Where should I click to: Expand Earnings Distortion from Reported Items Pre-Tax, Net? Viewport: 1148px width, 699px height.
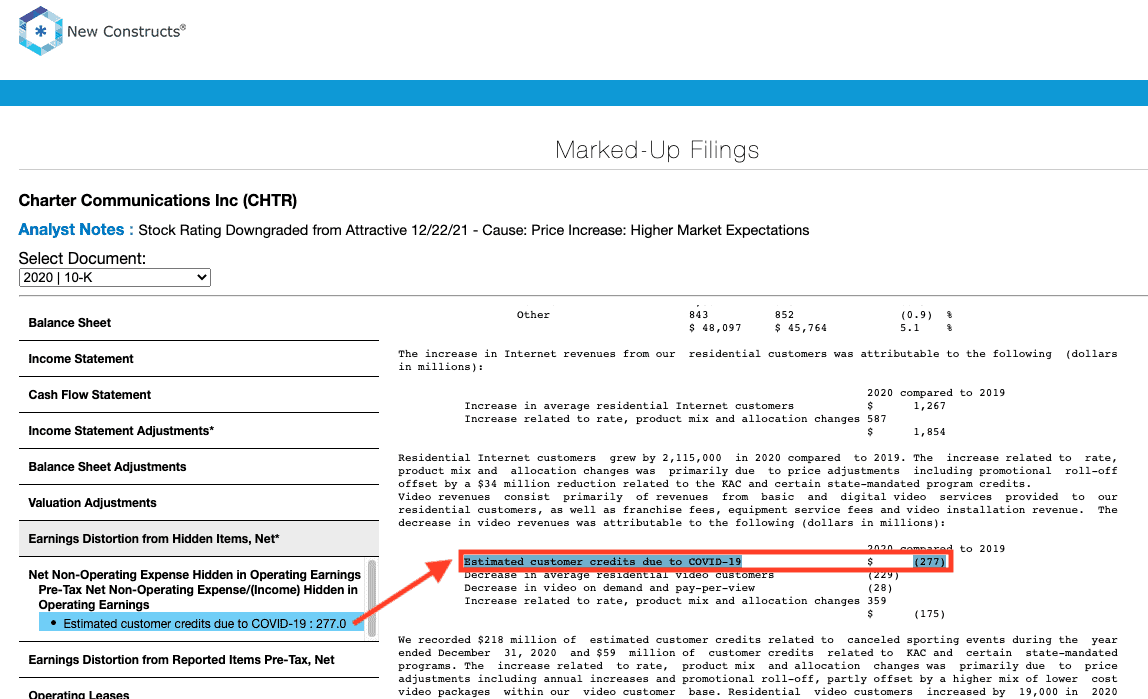[198, 659]
